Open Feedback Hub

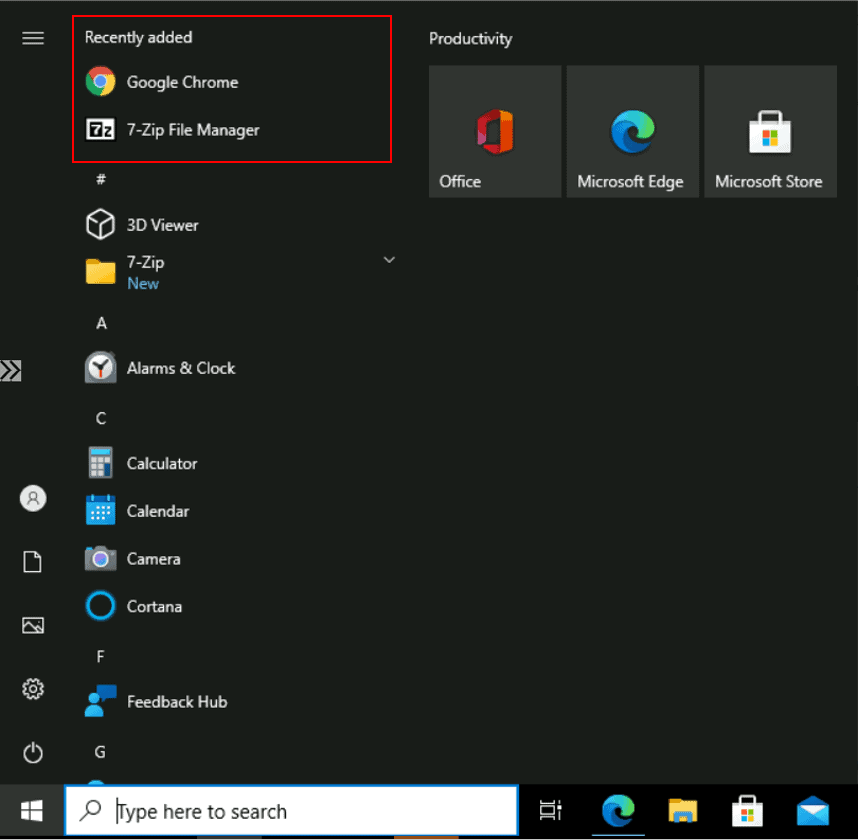pos(156,702)
